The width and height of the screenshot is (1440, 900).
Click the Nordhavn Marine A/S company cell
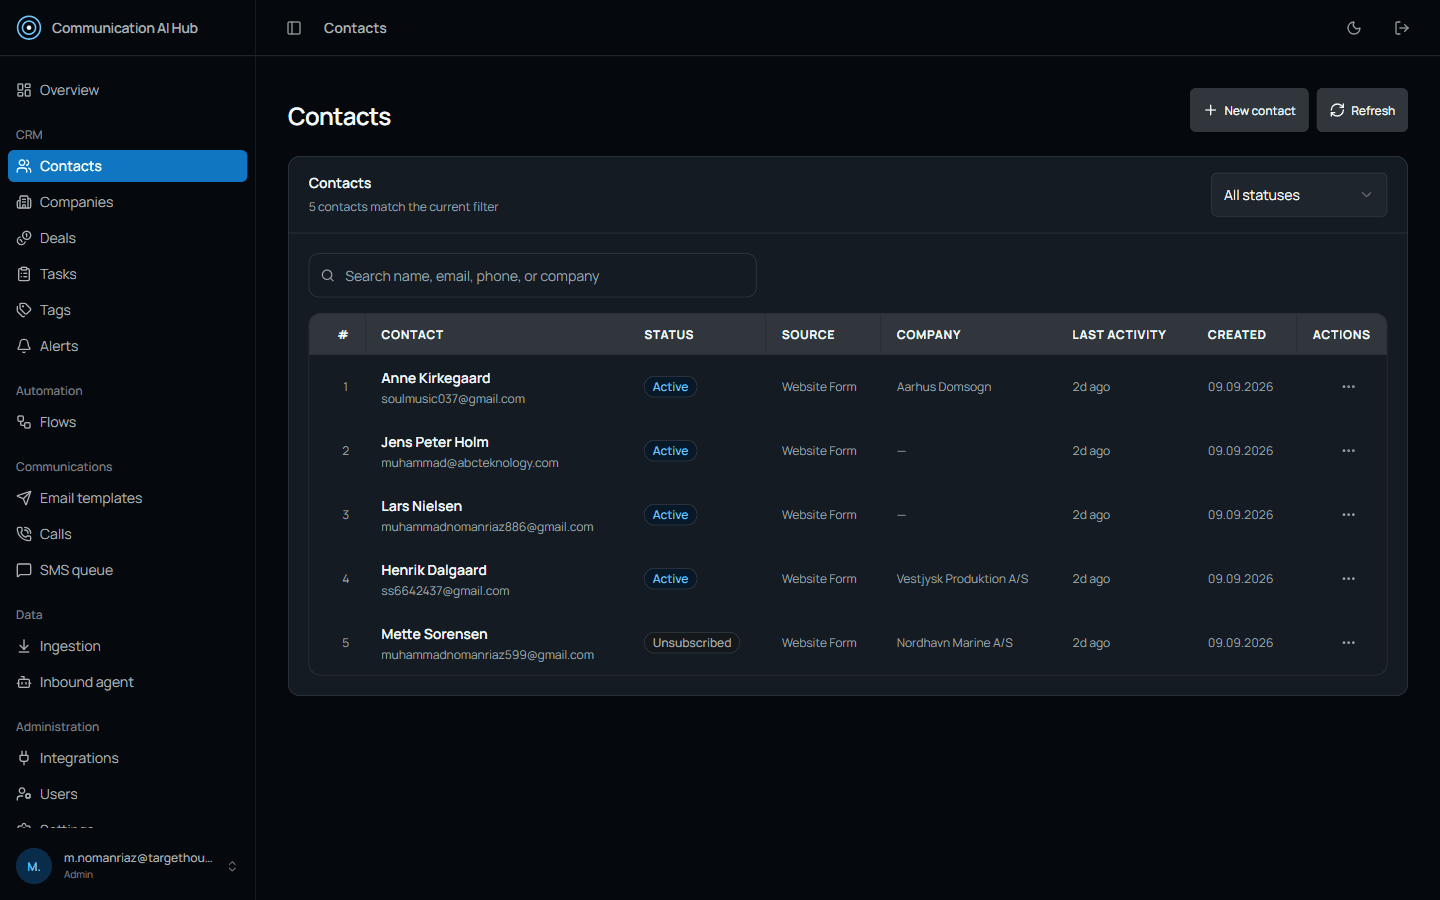click(954, 643)
